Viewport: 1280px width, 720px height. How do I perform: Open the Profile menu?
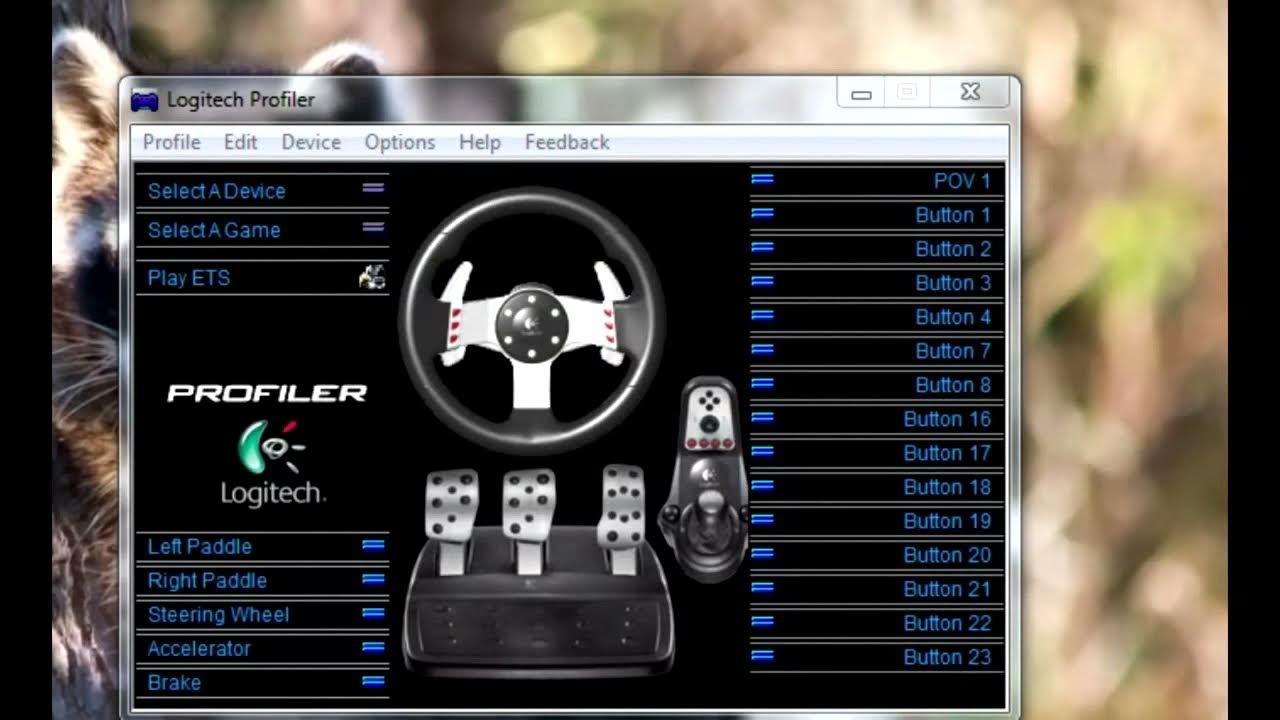[171, 142]
